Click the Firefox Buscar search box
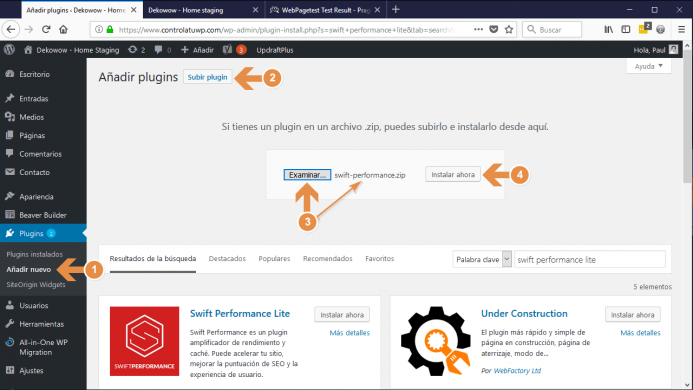The image size is (693, 390). [552, 30]
